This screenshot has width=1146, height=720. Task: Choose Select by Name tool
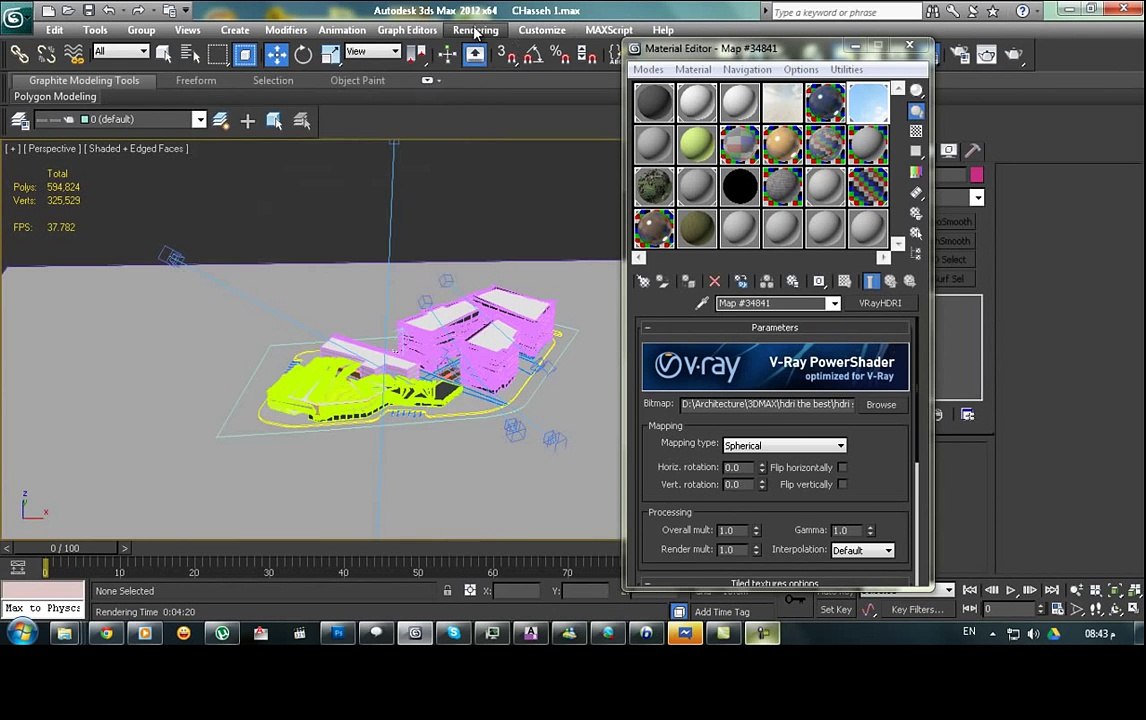tap(190, 54)
